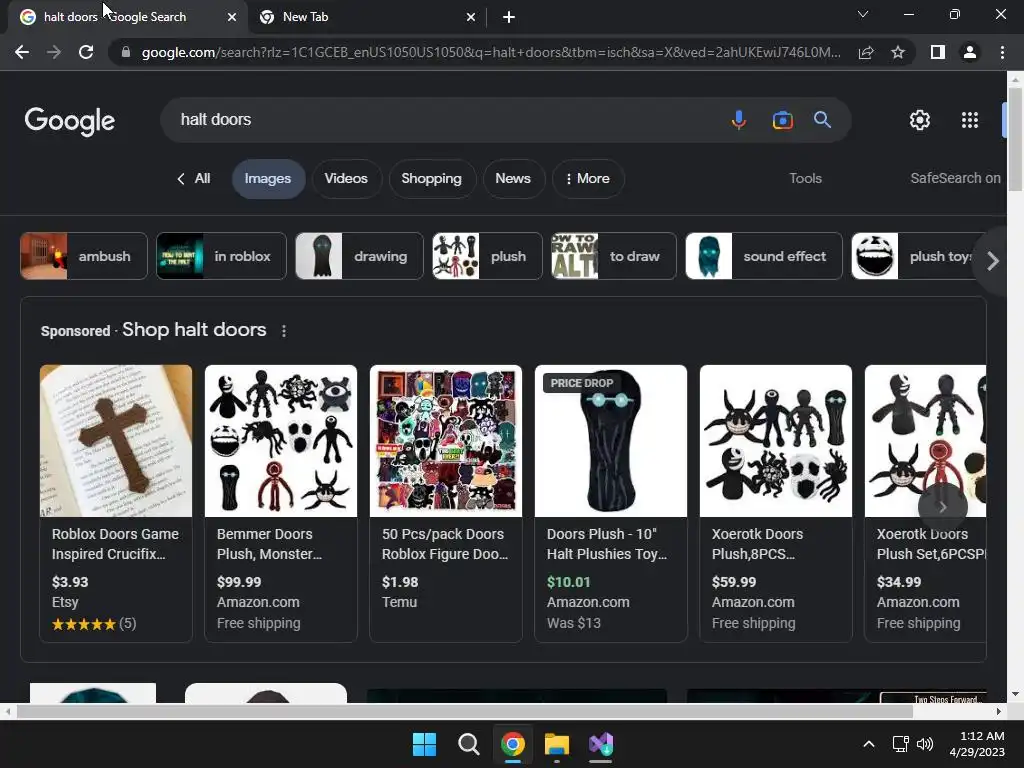Open File Explorer from taskbar
The image size is (1024, 768).
click(x=557, y=744)
